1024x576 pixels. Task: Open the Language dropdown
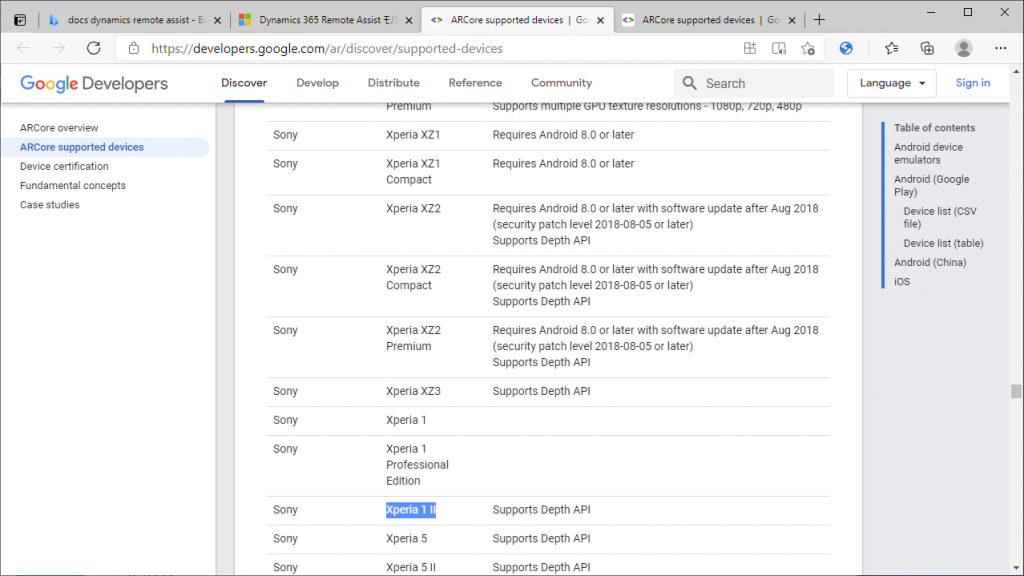click(x=891, y=83)
